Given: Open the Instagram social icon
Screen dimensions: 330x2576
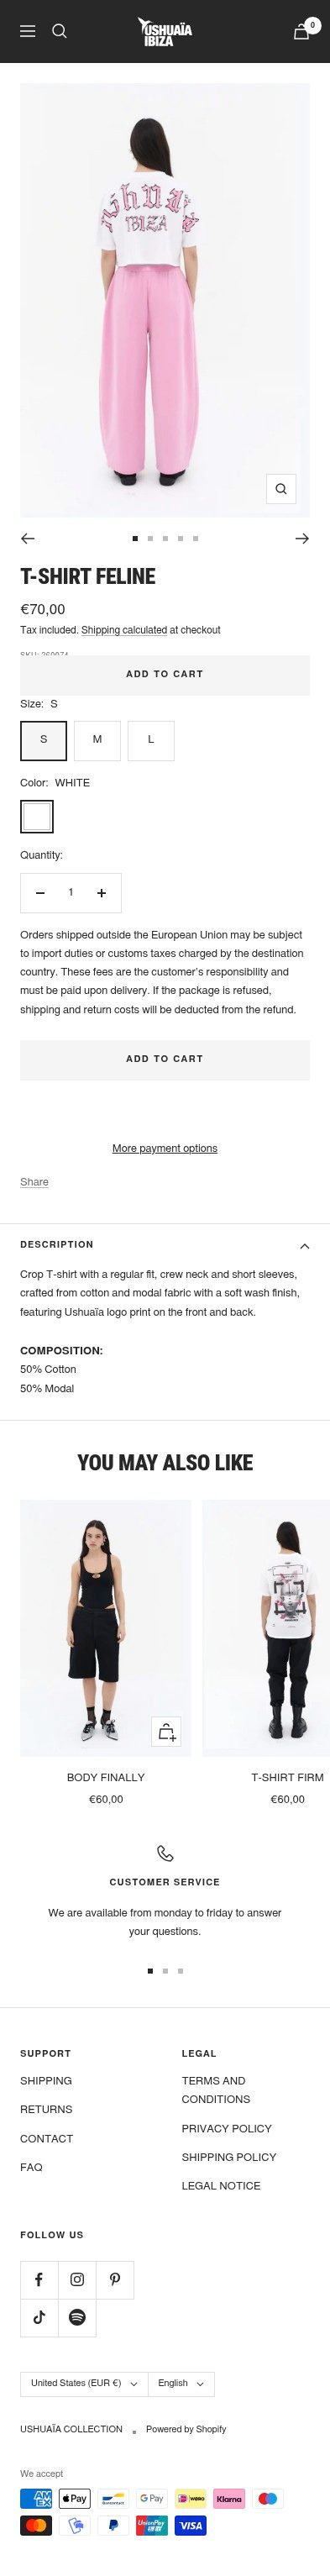Looking at the screenshot, I should tap(77, 2279).
